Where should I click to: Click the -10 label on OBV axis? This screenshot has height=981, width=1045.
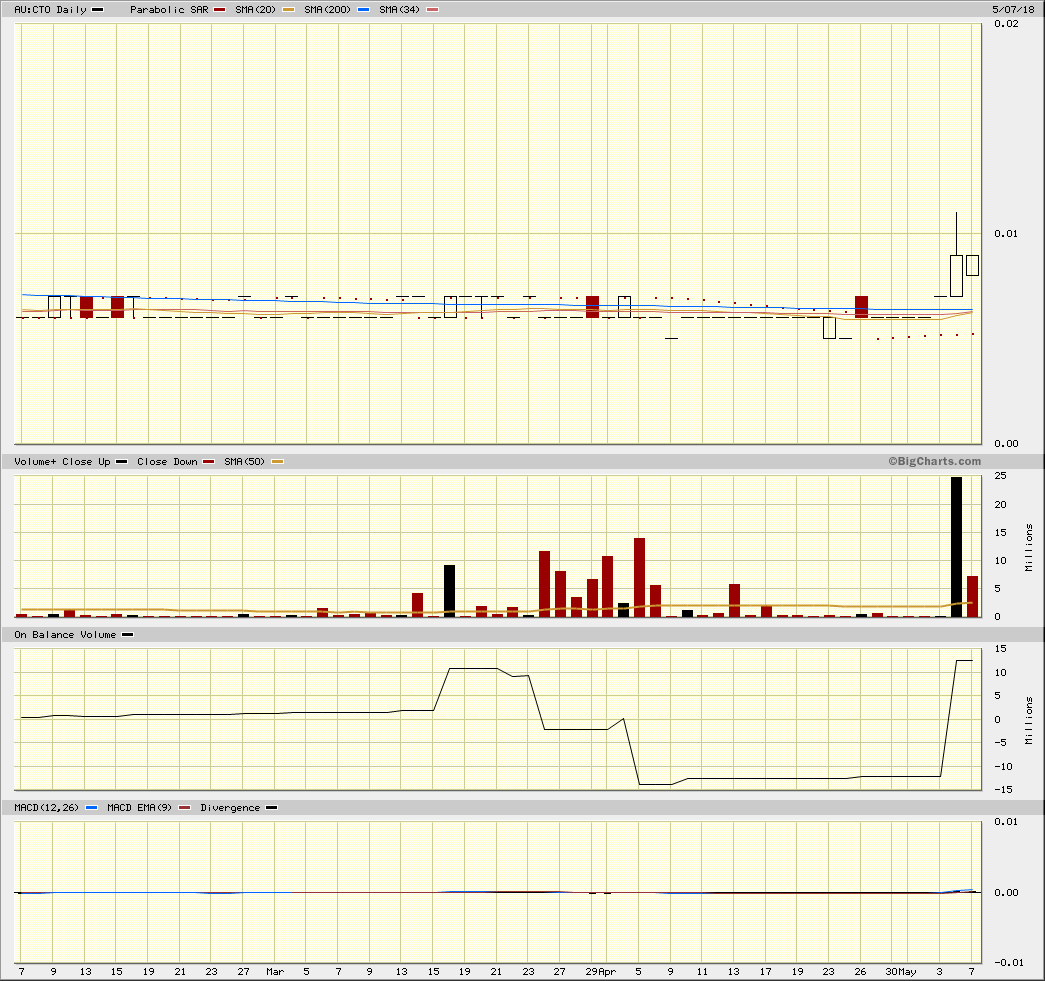[1004, 766]
